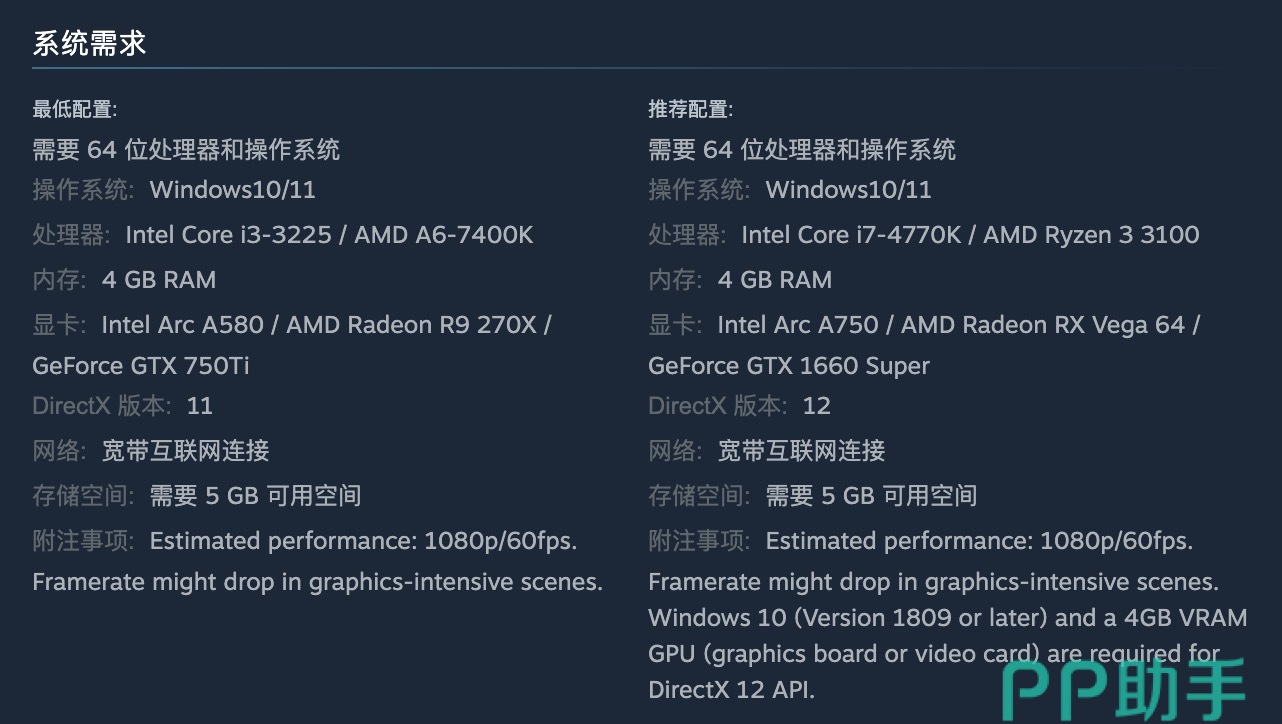Click the Intel Arc A580 graphics card text

click(x=182, y=325)
